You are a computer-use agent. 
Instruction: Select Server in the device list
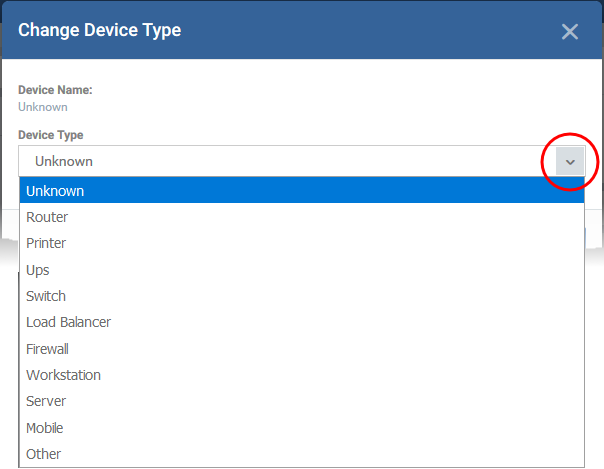pos(302,401)
